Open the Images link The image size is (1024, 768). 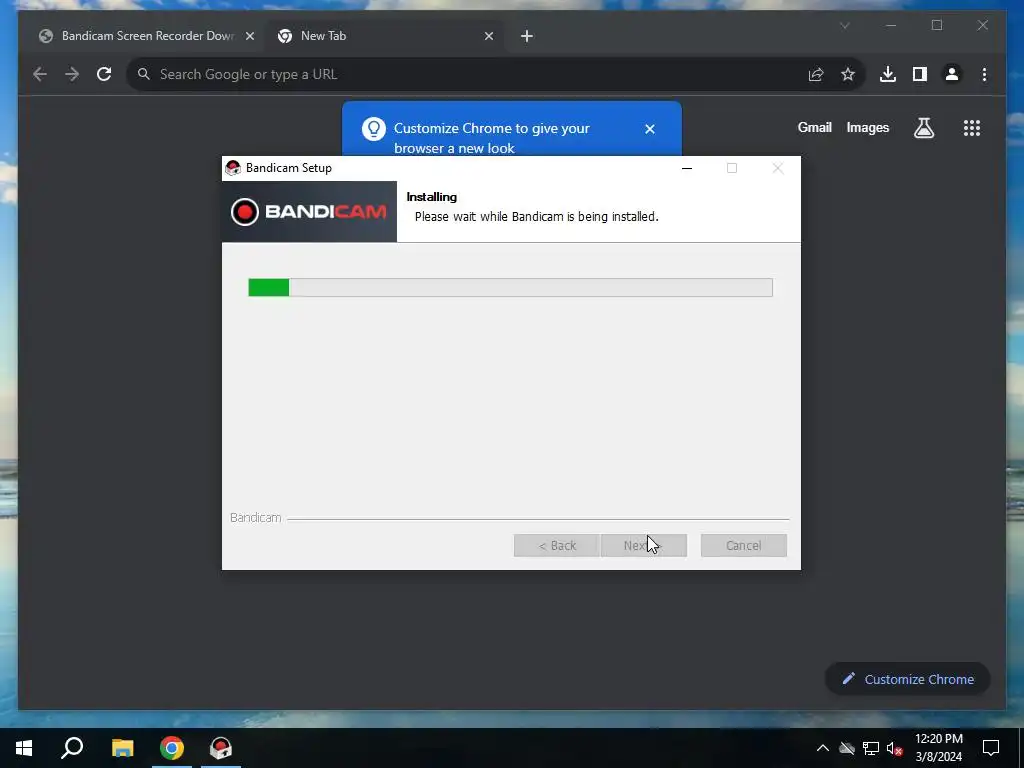tap(867, 127)
